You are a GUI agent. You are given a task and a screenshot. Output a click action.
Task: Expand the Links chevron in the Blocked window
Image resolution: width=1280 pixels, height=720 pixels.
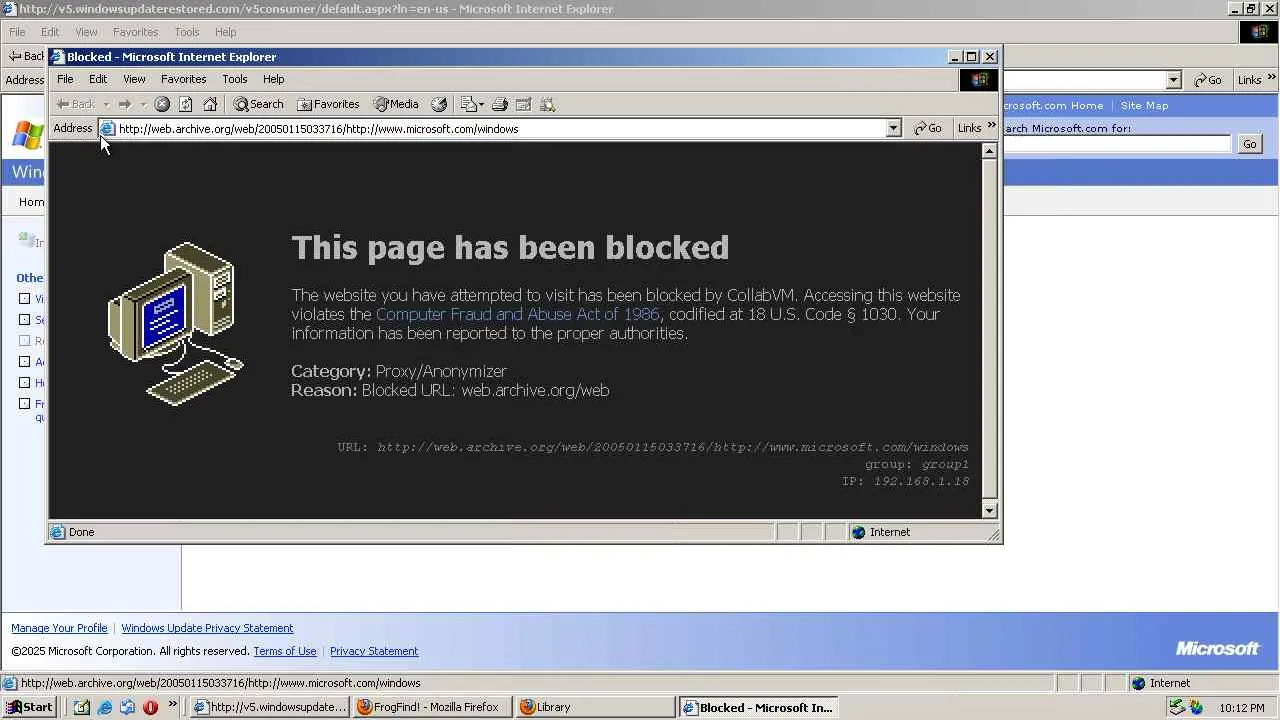[991, 126]
